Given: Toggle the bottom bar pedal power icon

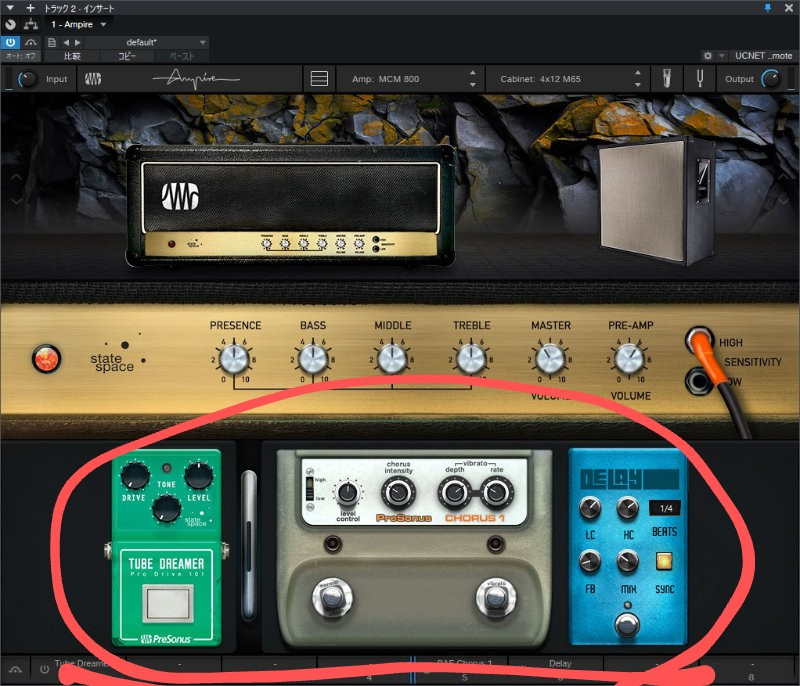Looking at the screenshot, I should 44,669.
